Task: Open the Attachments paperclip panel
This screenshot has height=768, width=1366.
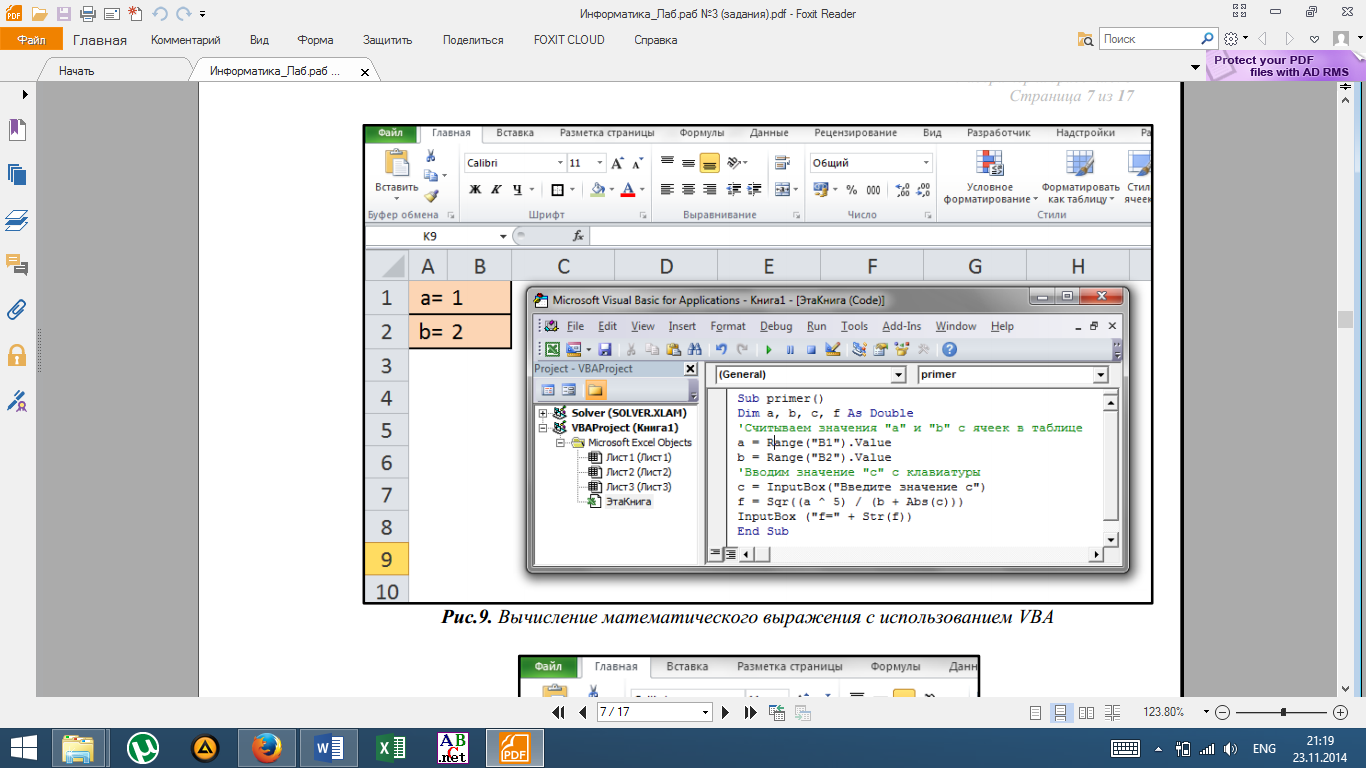Action: pos(17,310)
